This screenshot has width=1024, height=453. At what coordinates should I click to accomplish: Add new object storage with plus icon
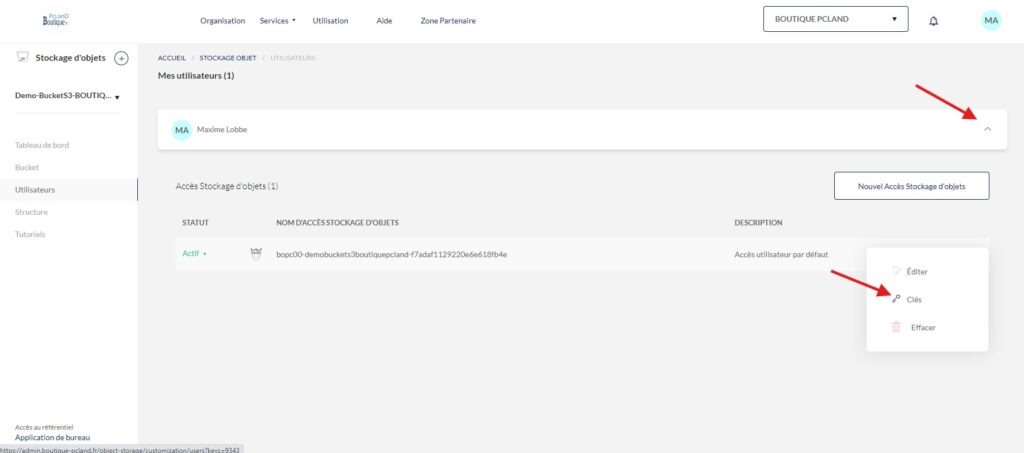pyautogui.click(x=121, y=58)
